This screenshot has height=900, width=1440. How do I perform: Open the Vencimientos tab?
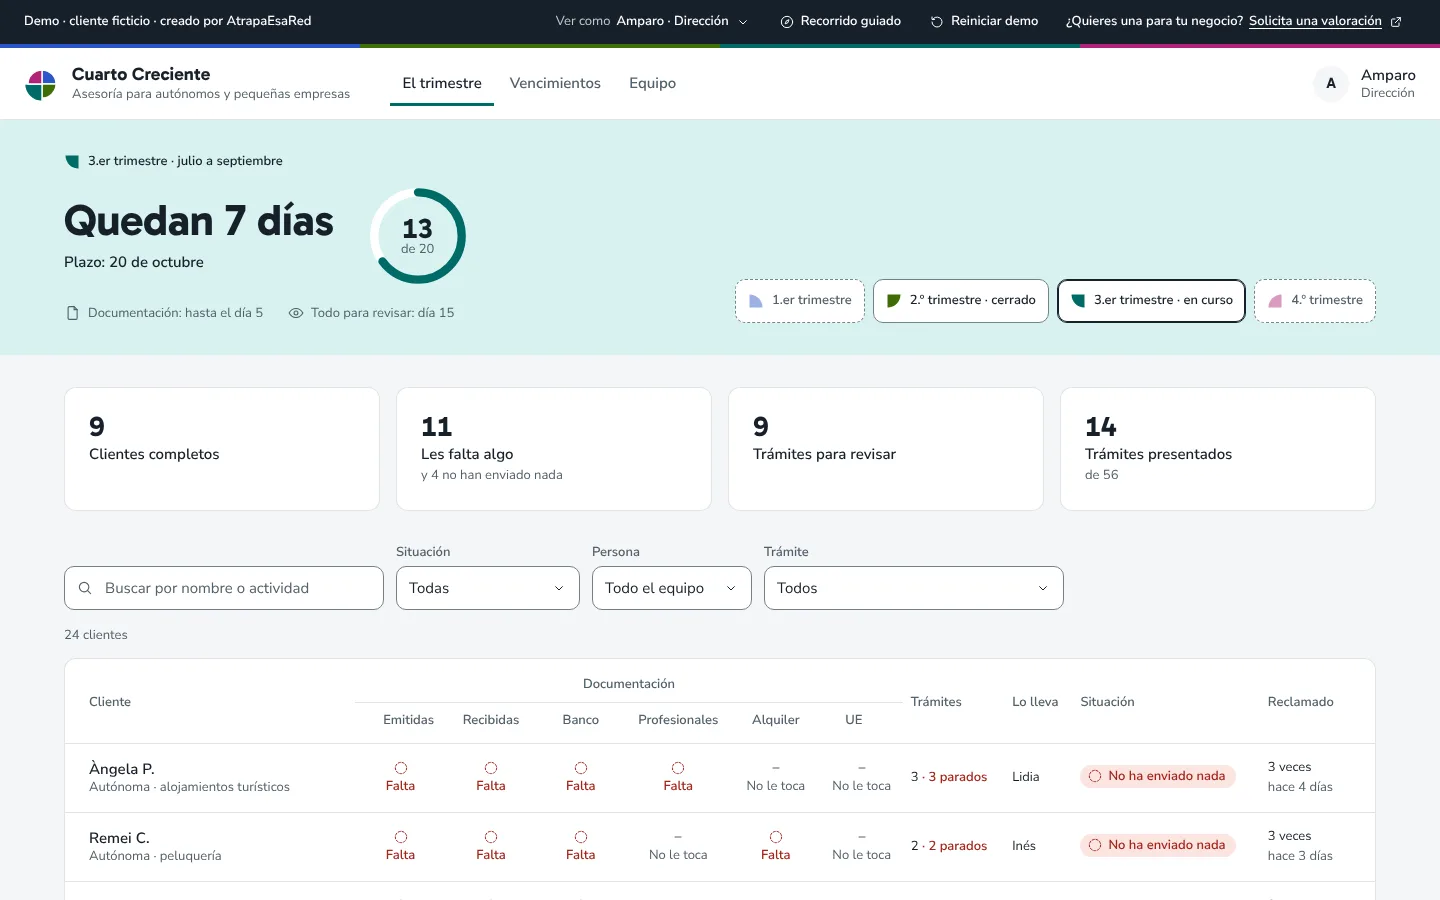[x=555, y=83]
